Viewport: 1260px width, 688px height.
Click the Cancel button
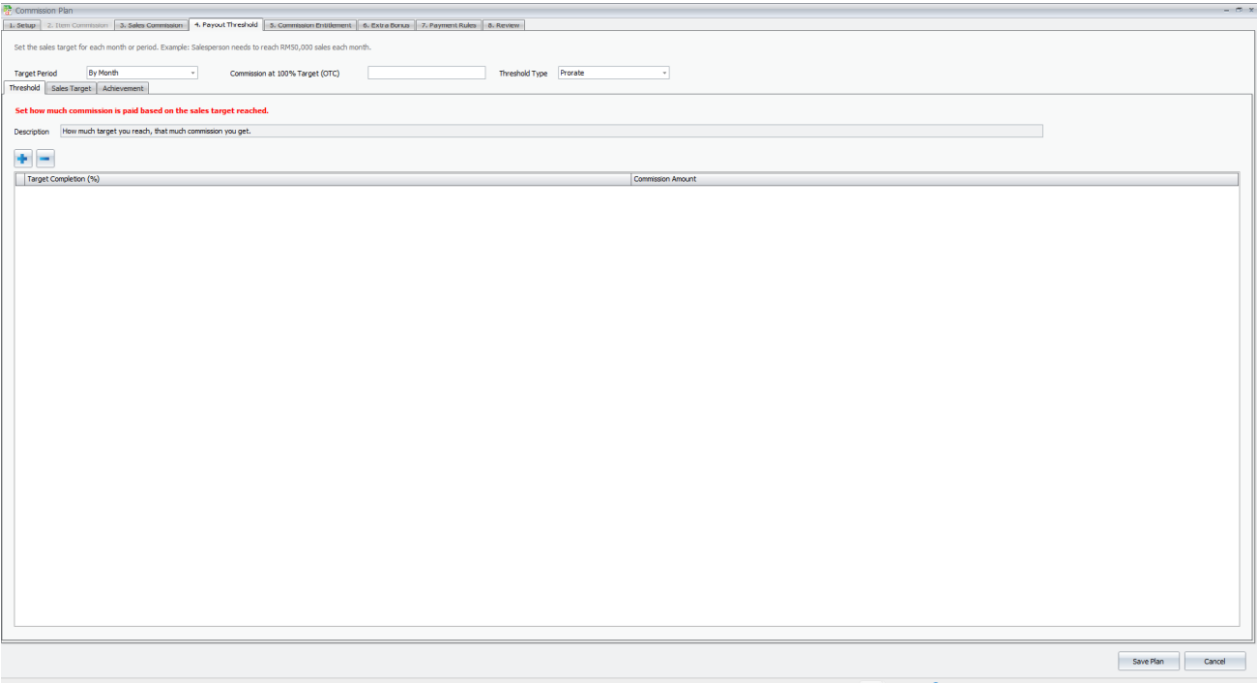(1215, 661)
